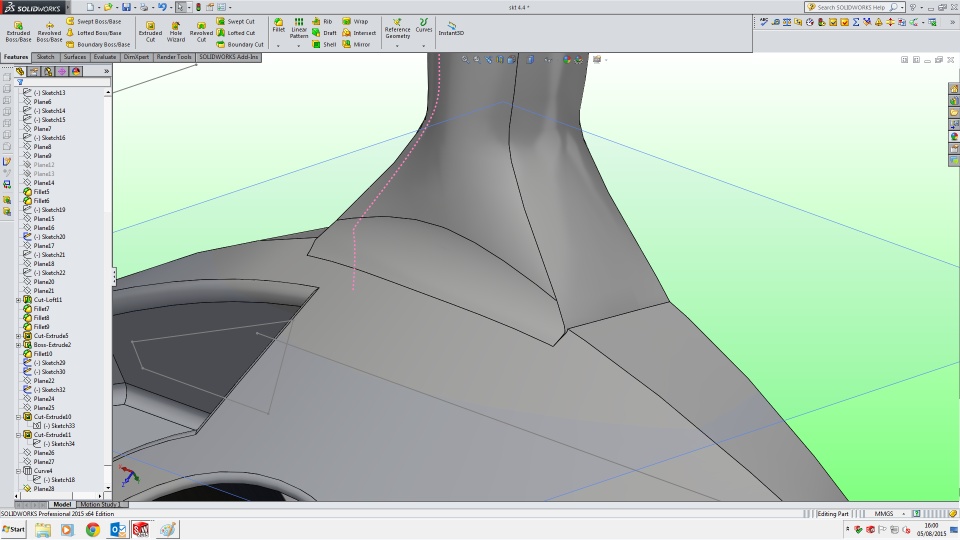The image size is (960, 540).
Task: Select Fillet10 in the feature tree
Action: pos(38,354)
